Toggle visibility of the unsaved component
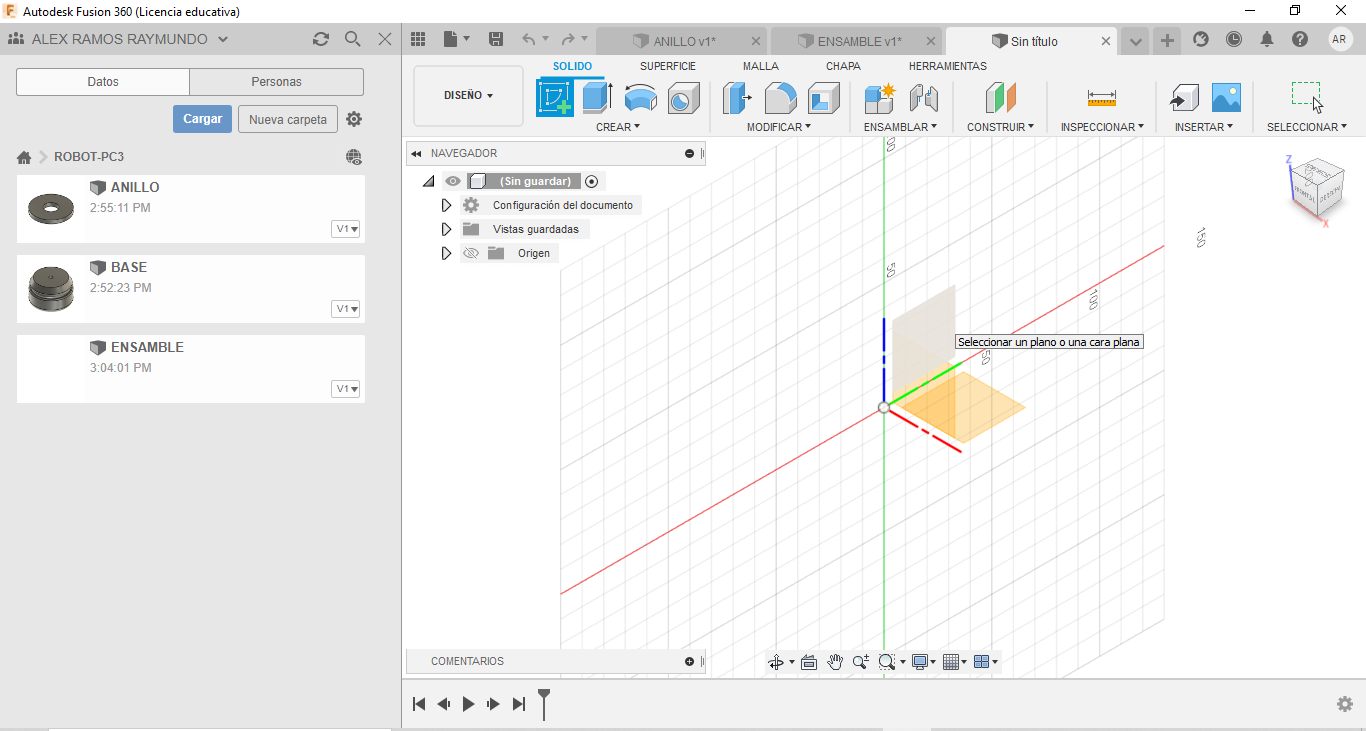The image size is (1366, 731). (453, 181)
